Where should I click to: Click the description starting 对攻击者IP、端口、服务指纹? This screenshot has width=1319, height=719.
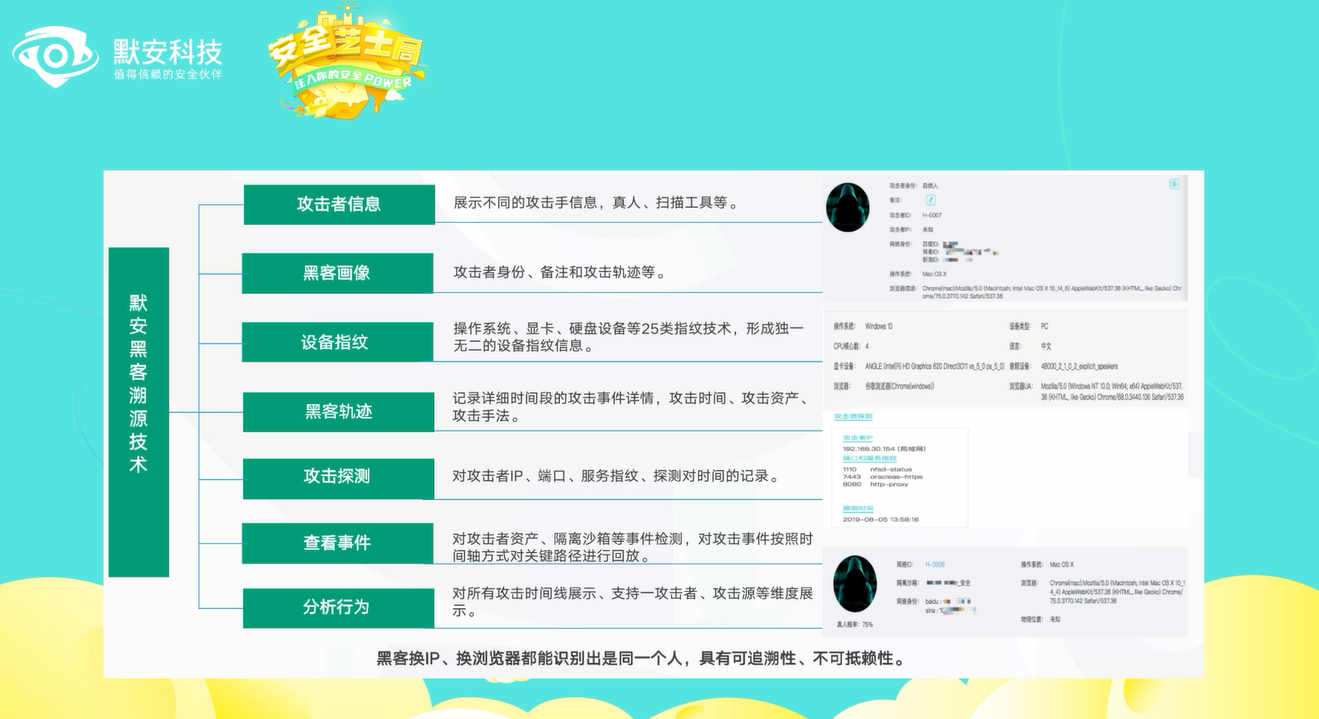click(x=616, y=476)
